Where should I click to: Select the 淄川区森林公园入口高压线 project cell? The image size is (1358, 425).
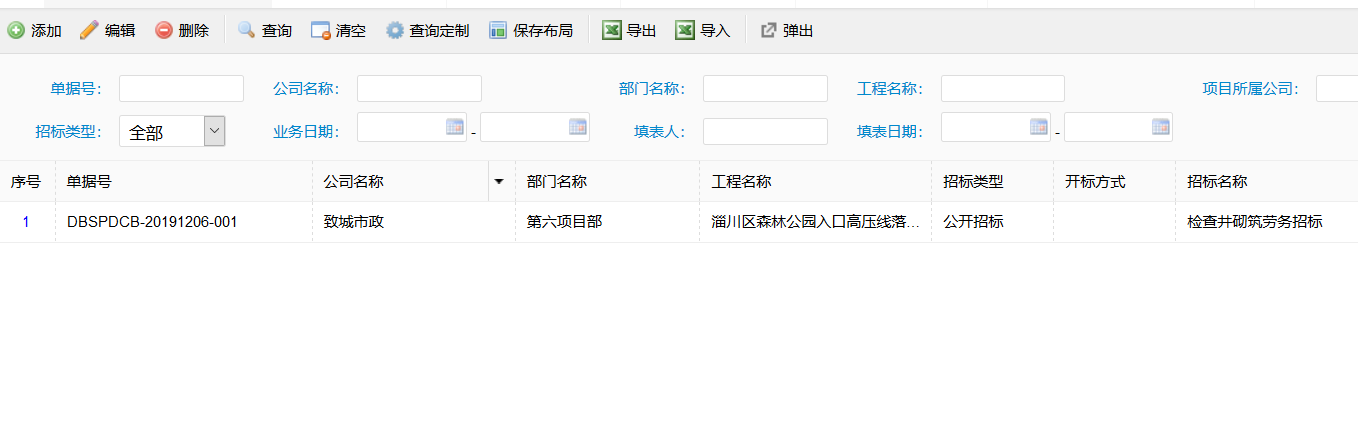(815, 222)
